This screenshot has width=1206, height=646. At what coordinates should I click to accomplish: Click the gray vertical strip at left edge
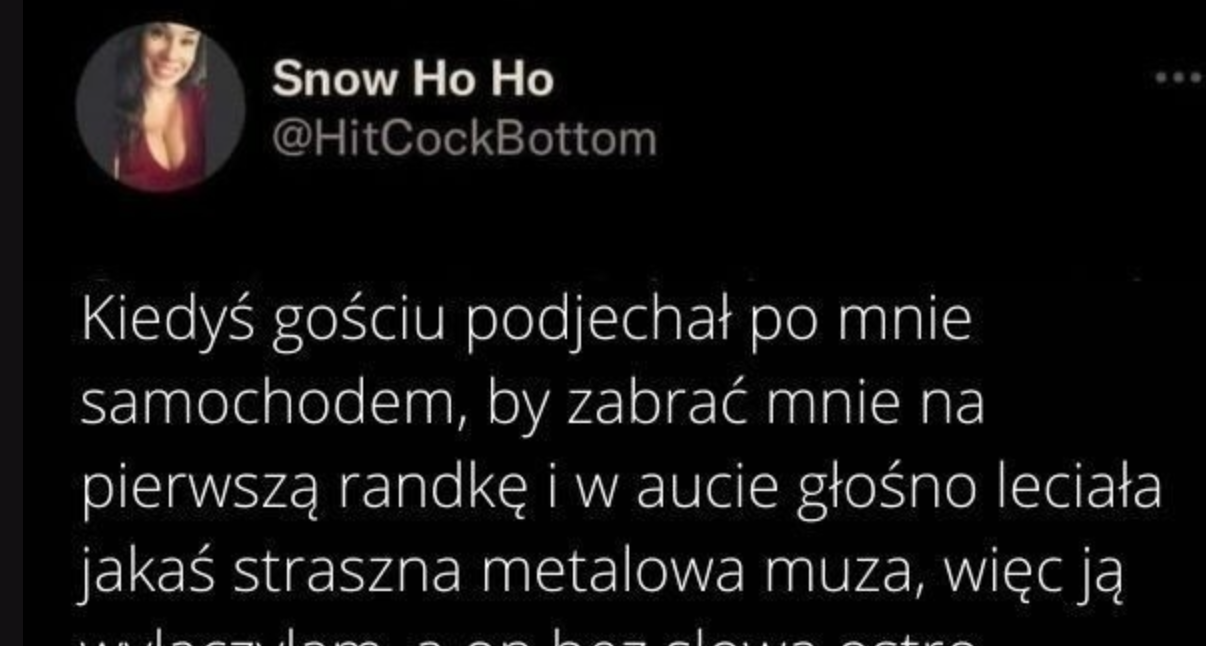[x=11, y=323]
